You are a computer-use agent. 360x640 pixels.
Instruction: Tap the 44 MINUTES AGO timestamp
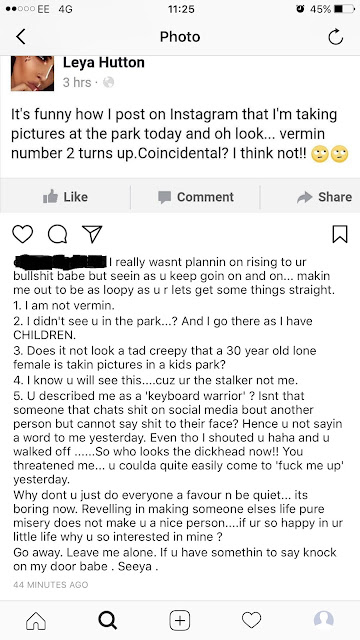tap(51, 584)
